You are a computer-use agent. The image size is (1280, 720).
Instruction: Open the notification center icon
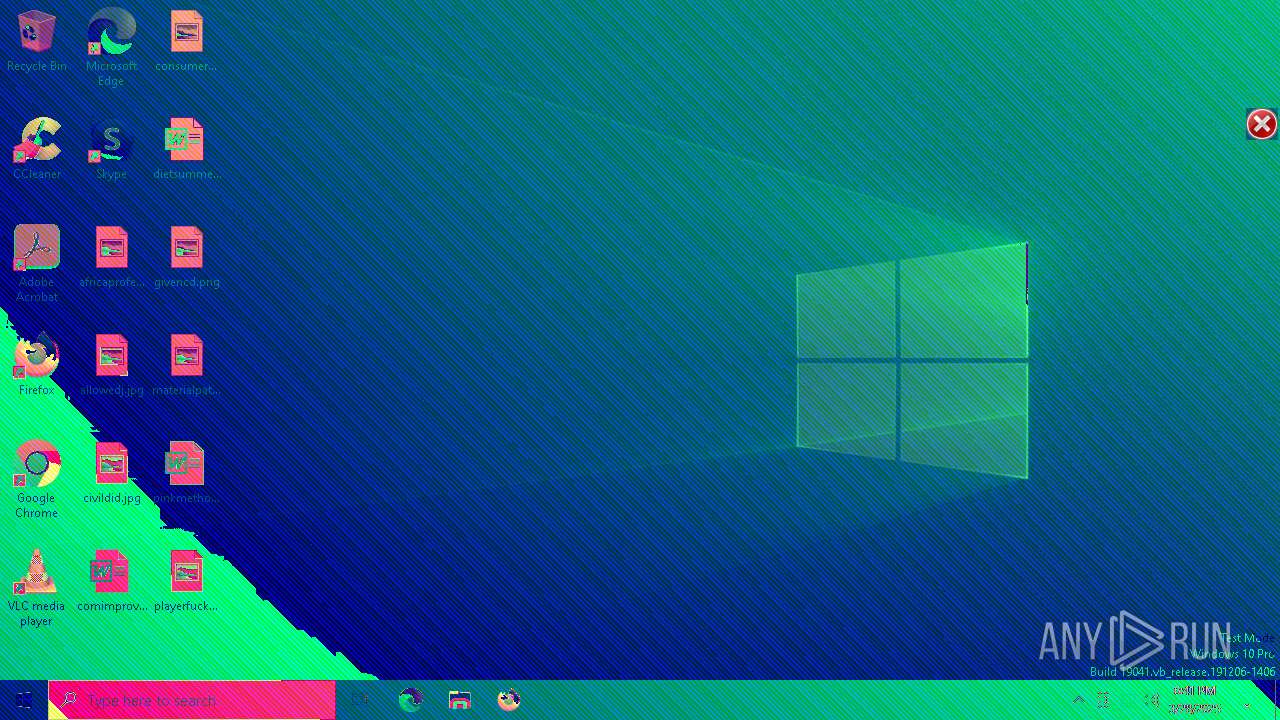point(1247,700)
